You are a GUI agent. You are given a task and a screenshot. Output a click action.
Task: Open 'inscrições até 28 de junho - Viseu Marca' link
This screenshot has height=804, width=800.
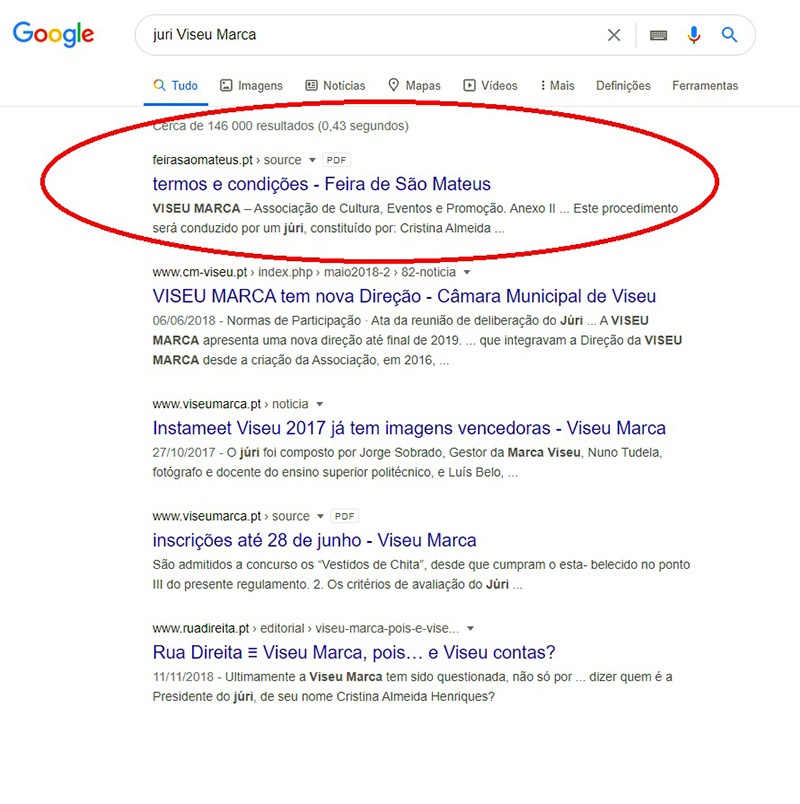[314, 540]
